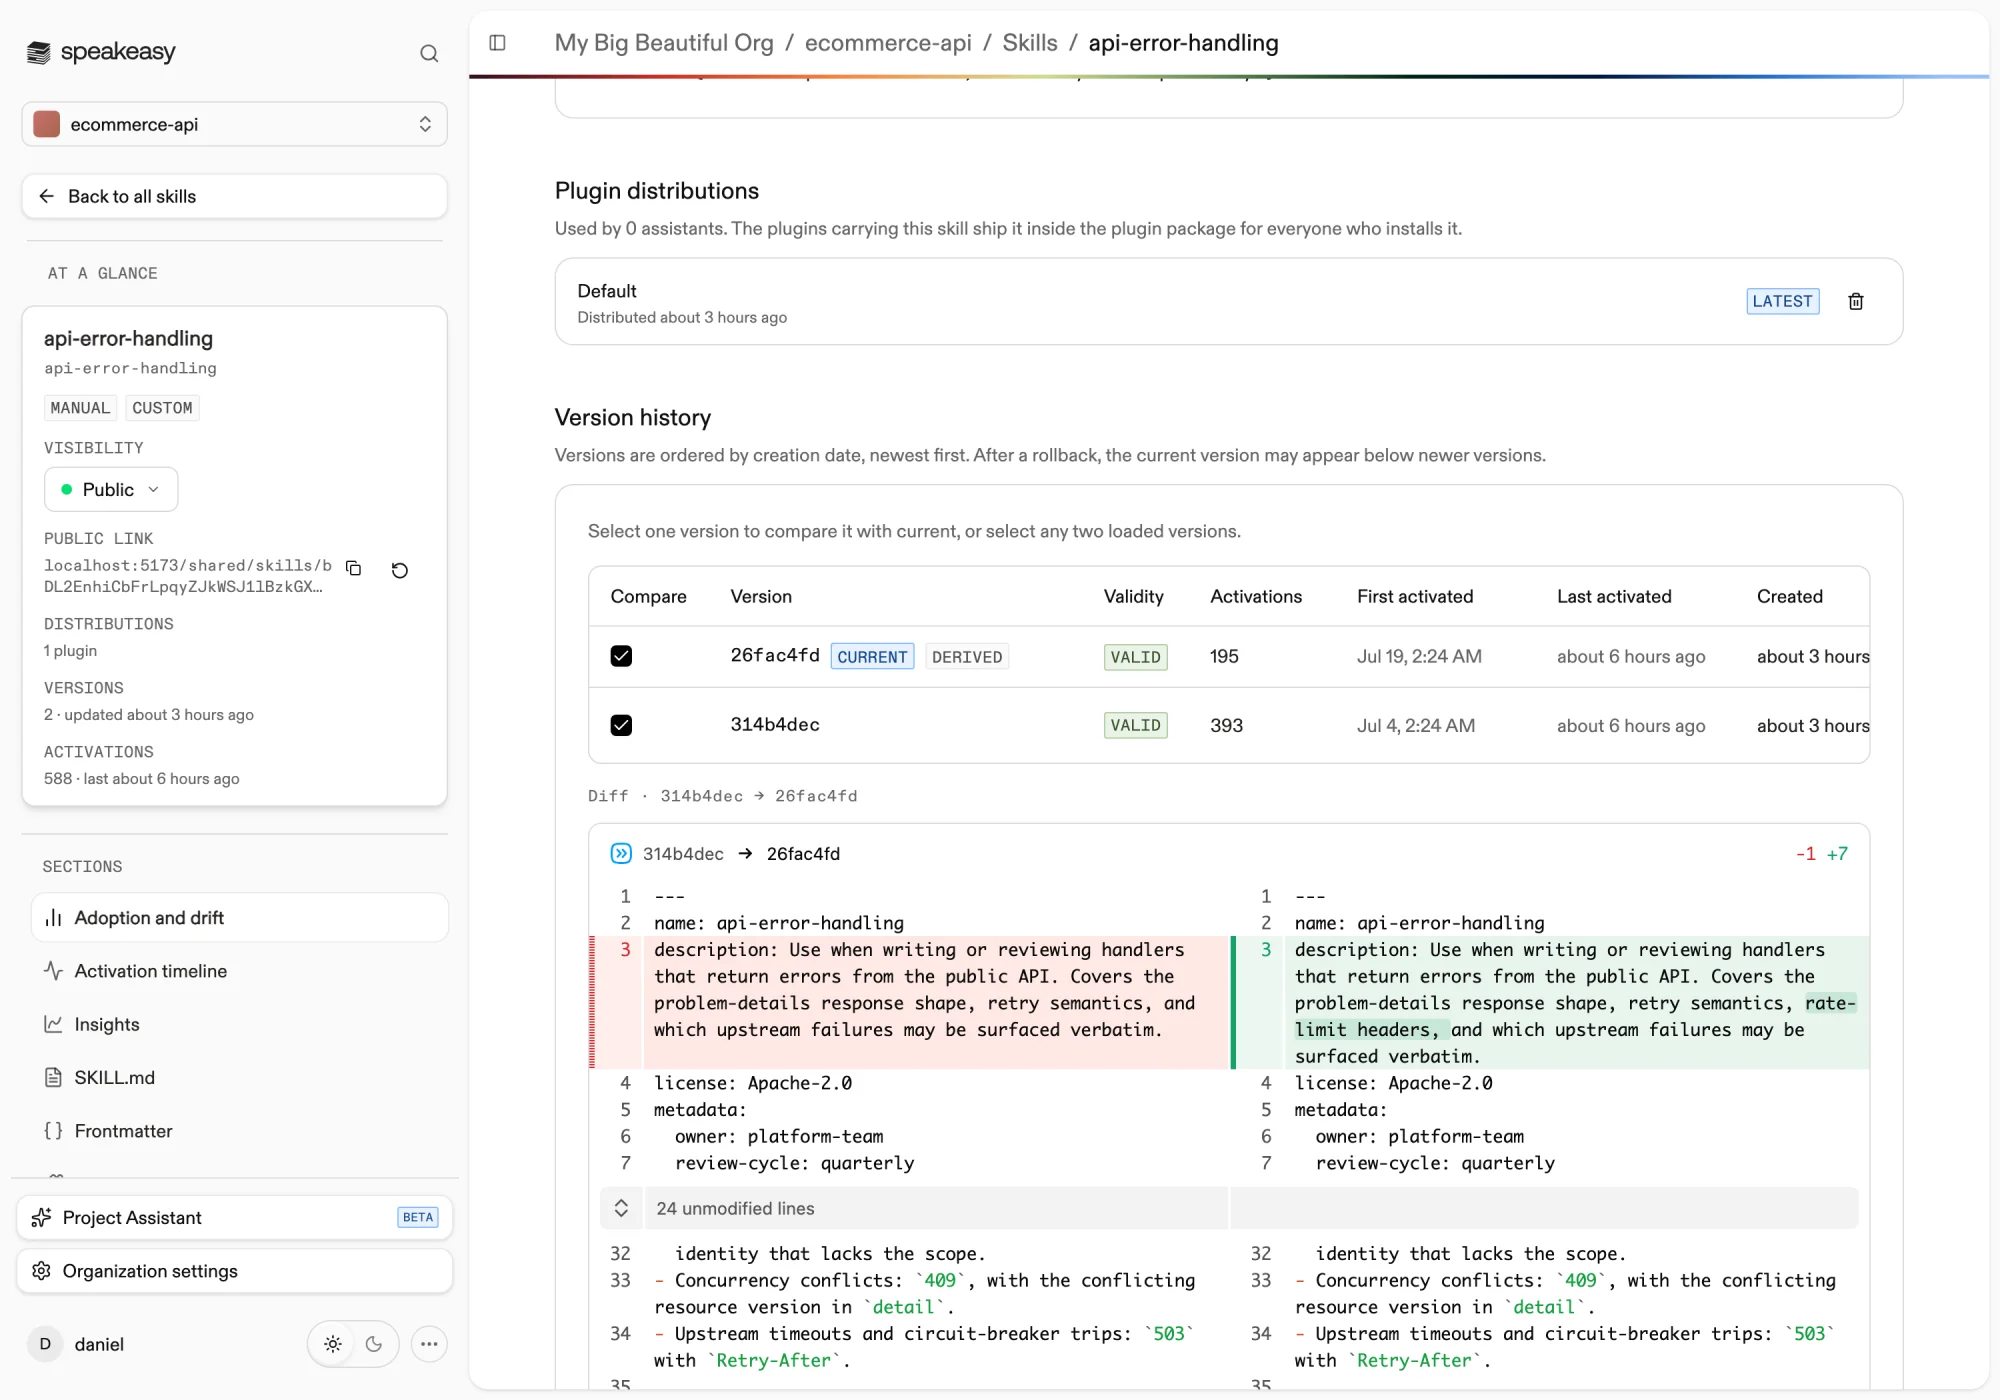Open Project Assistant

(235, 1217)
